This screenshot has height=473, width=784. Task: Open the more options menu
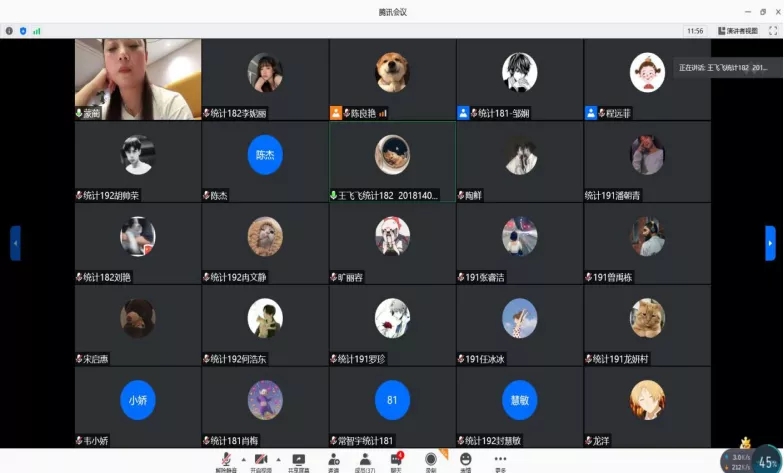[500, 459]
